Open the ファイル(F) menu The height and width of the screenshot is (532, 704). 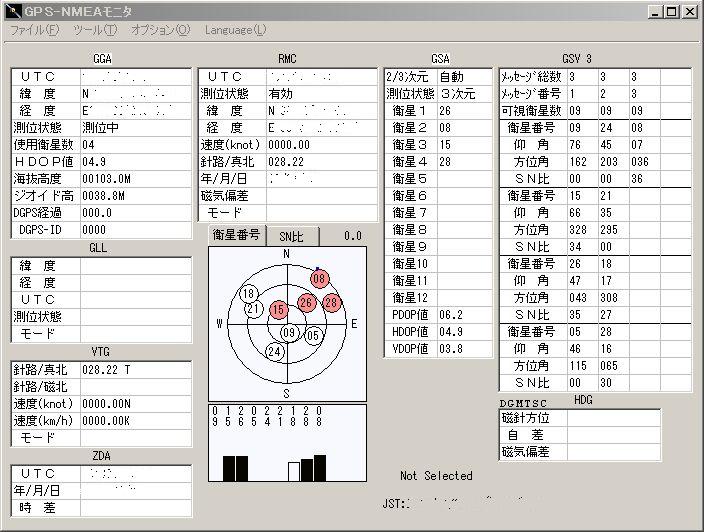[35, 30]
